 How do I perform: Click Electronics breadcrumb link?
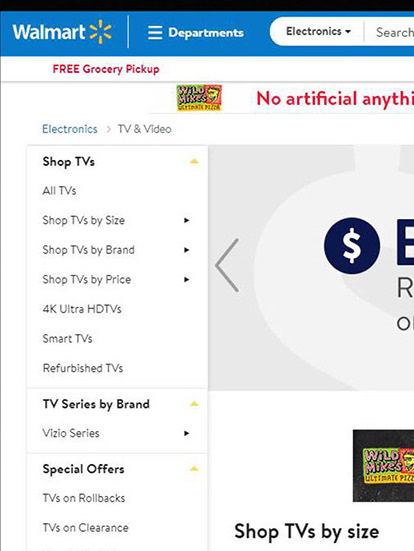[x=70, y=129]
